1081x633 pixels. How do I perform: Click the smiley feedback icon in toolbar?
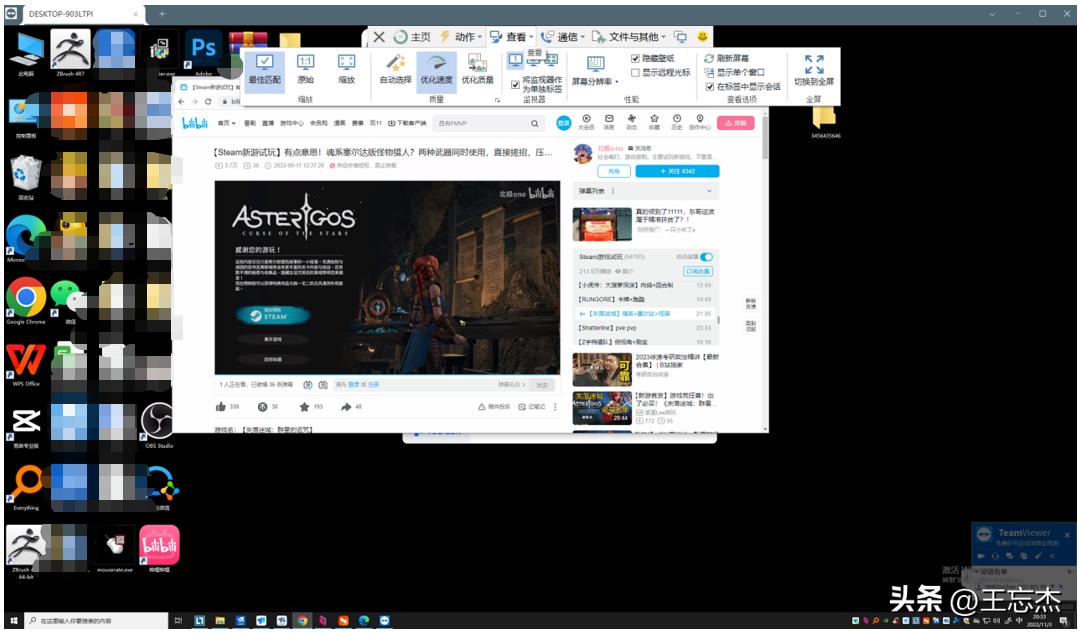coord(703,37)
